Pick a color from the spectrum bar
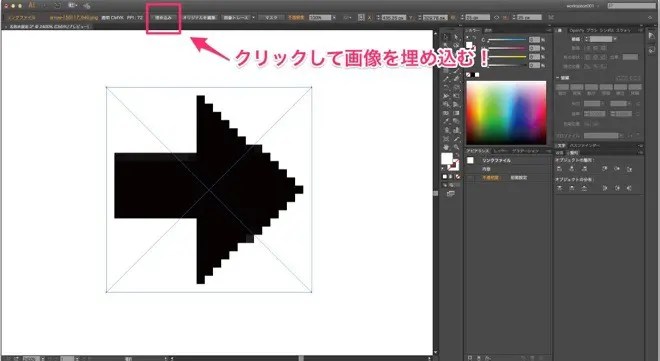Viewport: 660px width, 361px height. tap(506, 112)
